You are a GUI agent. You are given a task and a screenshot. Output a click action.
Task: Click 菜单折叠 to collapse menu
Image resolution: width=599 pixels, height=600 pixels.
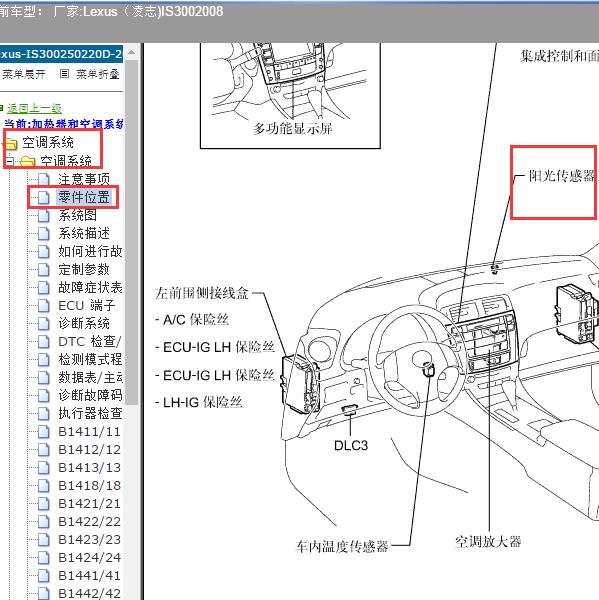(x=98, y=74)
